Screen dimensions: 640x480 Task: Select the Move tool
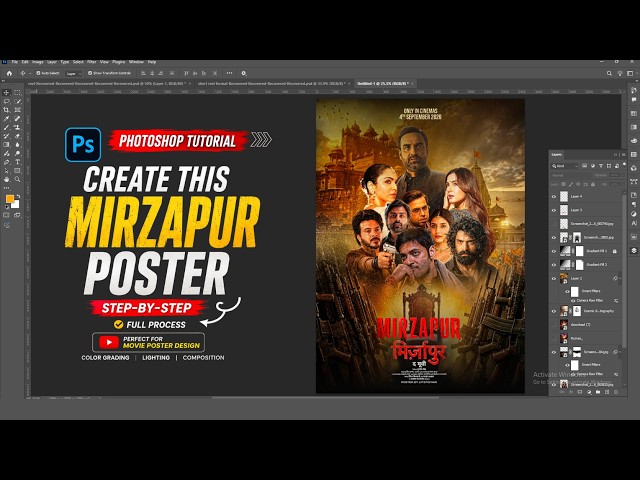click(7, 93)
